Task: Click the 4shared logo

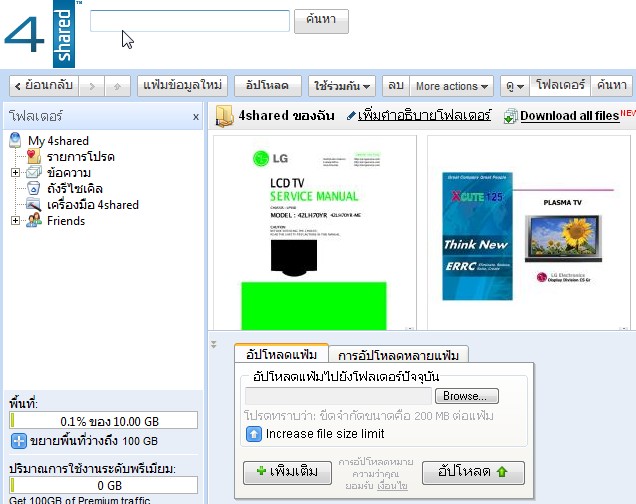Action: point(39,34)
